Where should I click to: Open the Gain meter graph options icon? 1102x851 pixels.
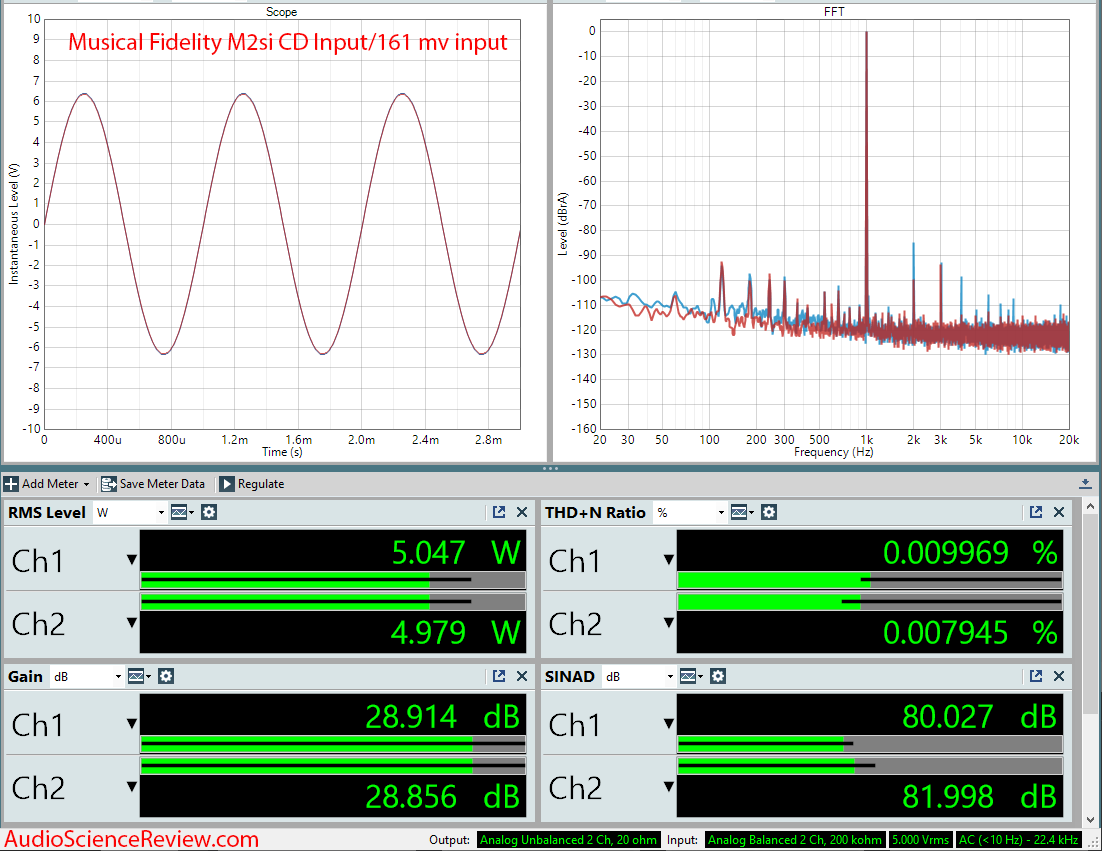click(x=139, y=676)
